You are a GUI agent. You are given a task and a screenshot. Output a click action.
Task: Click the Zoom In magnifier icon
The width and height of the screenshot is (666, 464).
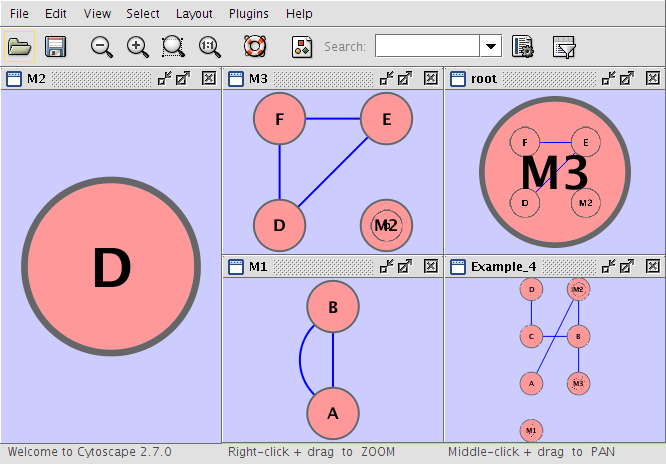138,46
